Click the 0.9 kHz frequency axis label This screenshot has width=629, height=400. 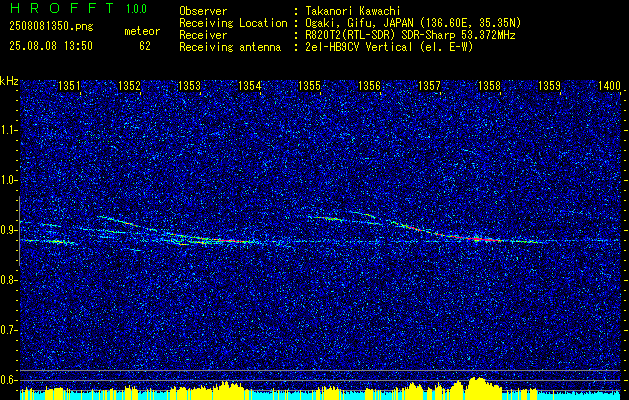point(9,230)
